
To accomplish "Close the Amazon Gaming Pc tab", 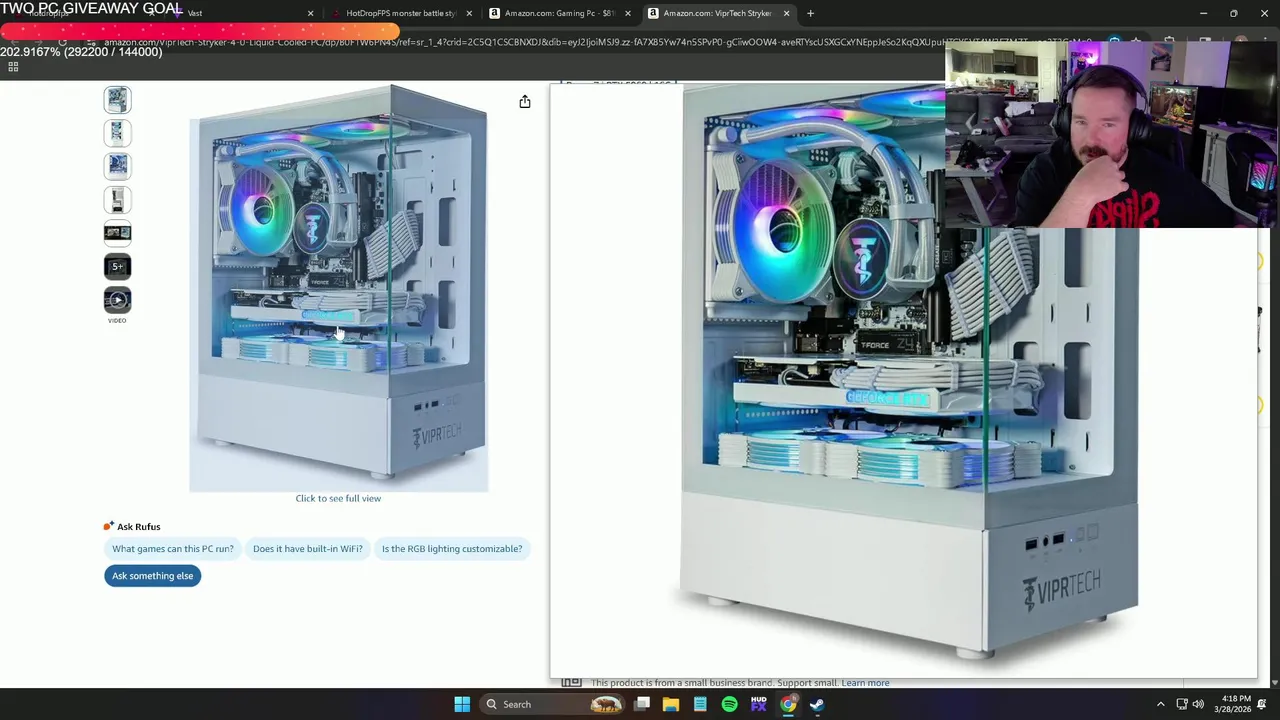I will click(628, 13).
